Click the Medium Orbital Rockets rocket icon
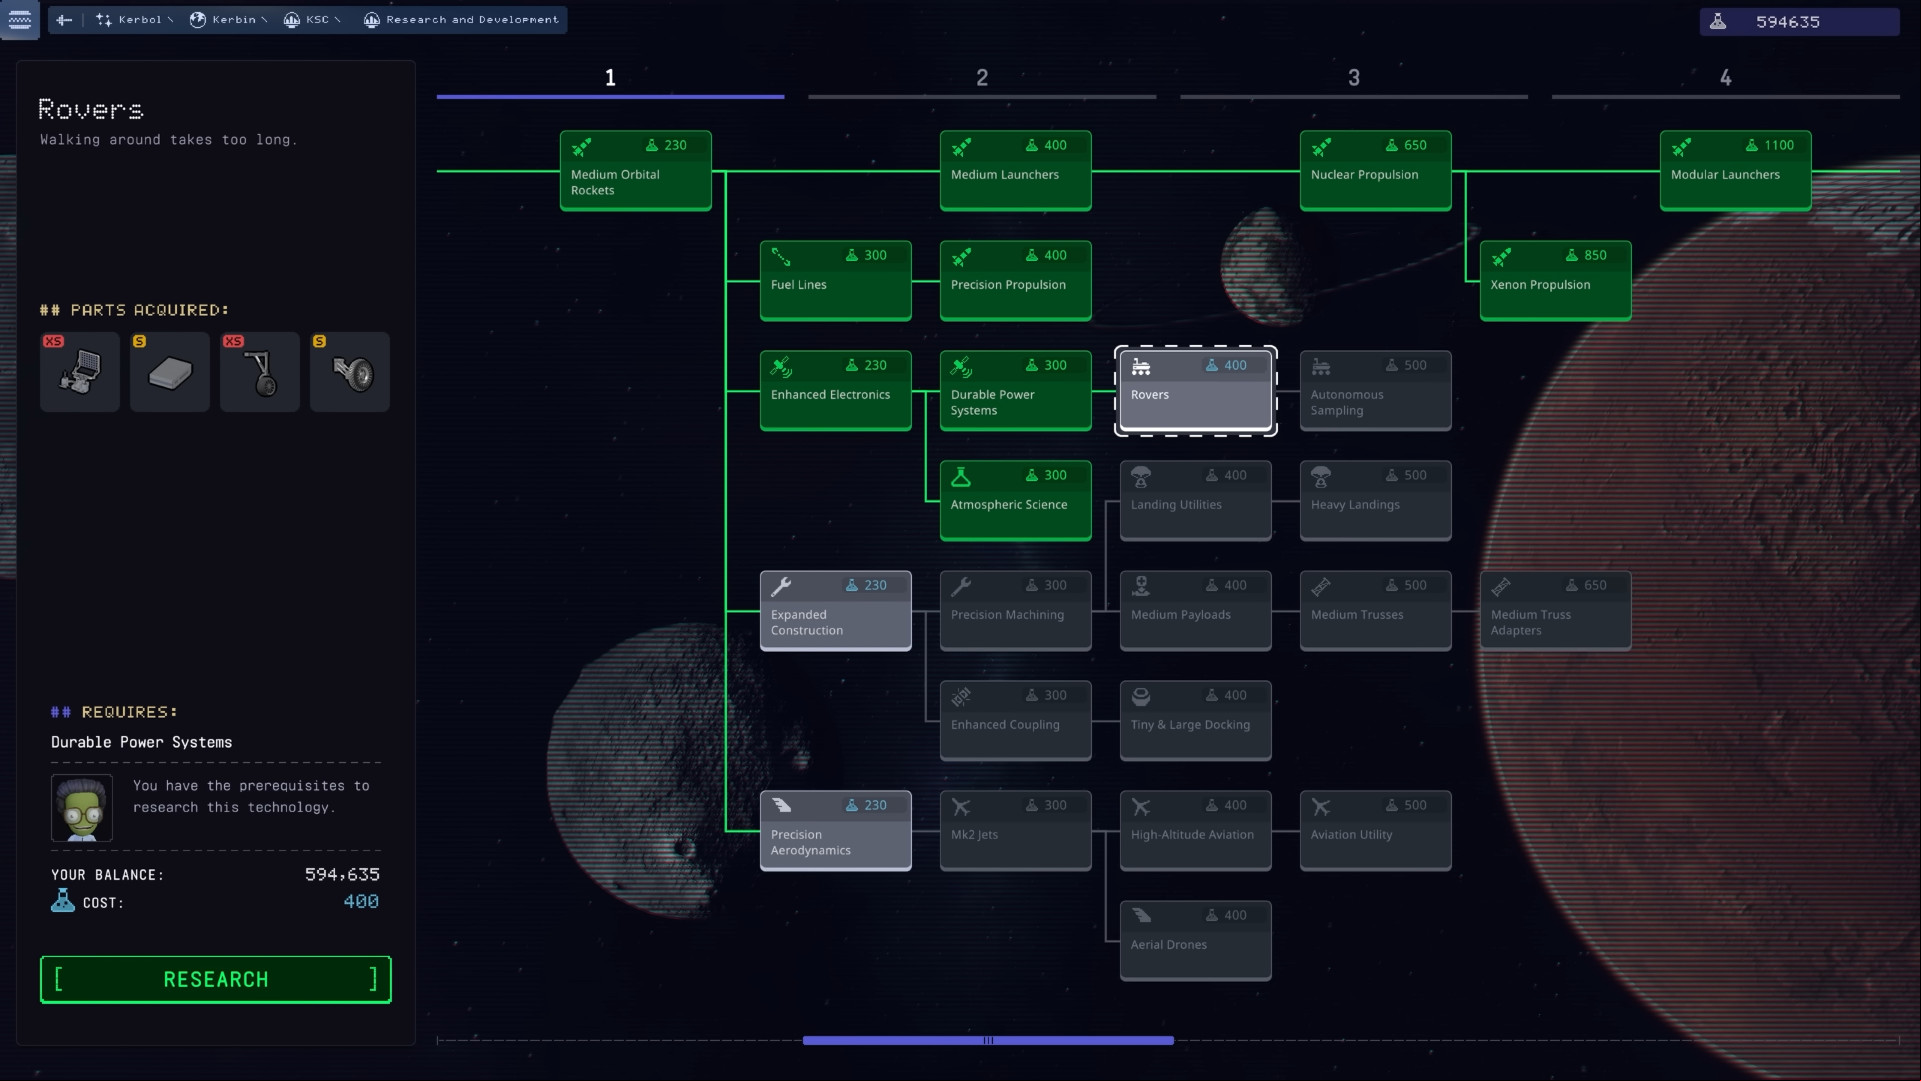This screenshot has width=1921, height=1081. [582, 147]
